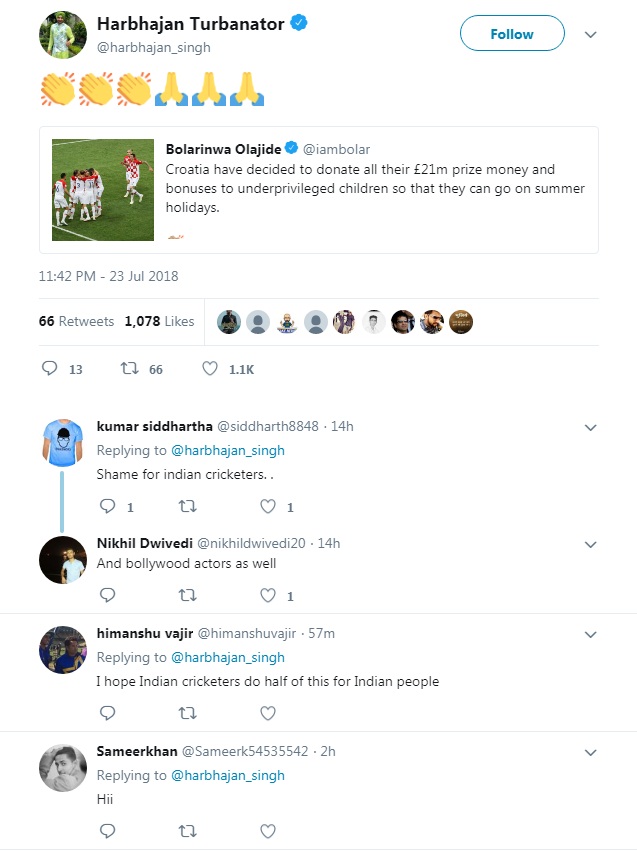Reply to Harbhajan's main tweet
This screenshot has height=851, width=637.
pyautogui.click(x=51, y=369)
